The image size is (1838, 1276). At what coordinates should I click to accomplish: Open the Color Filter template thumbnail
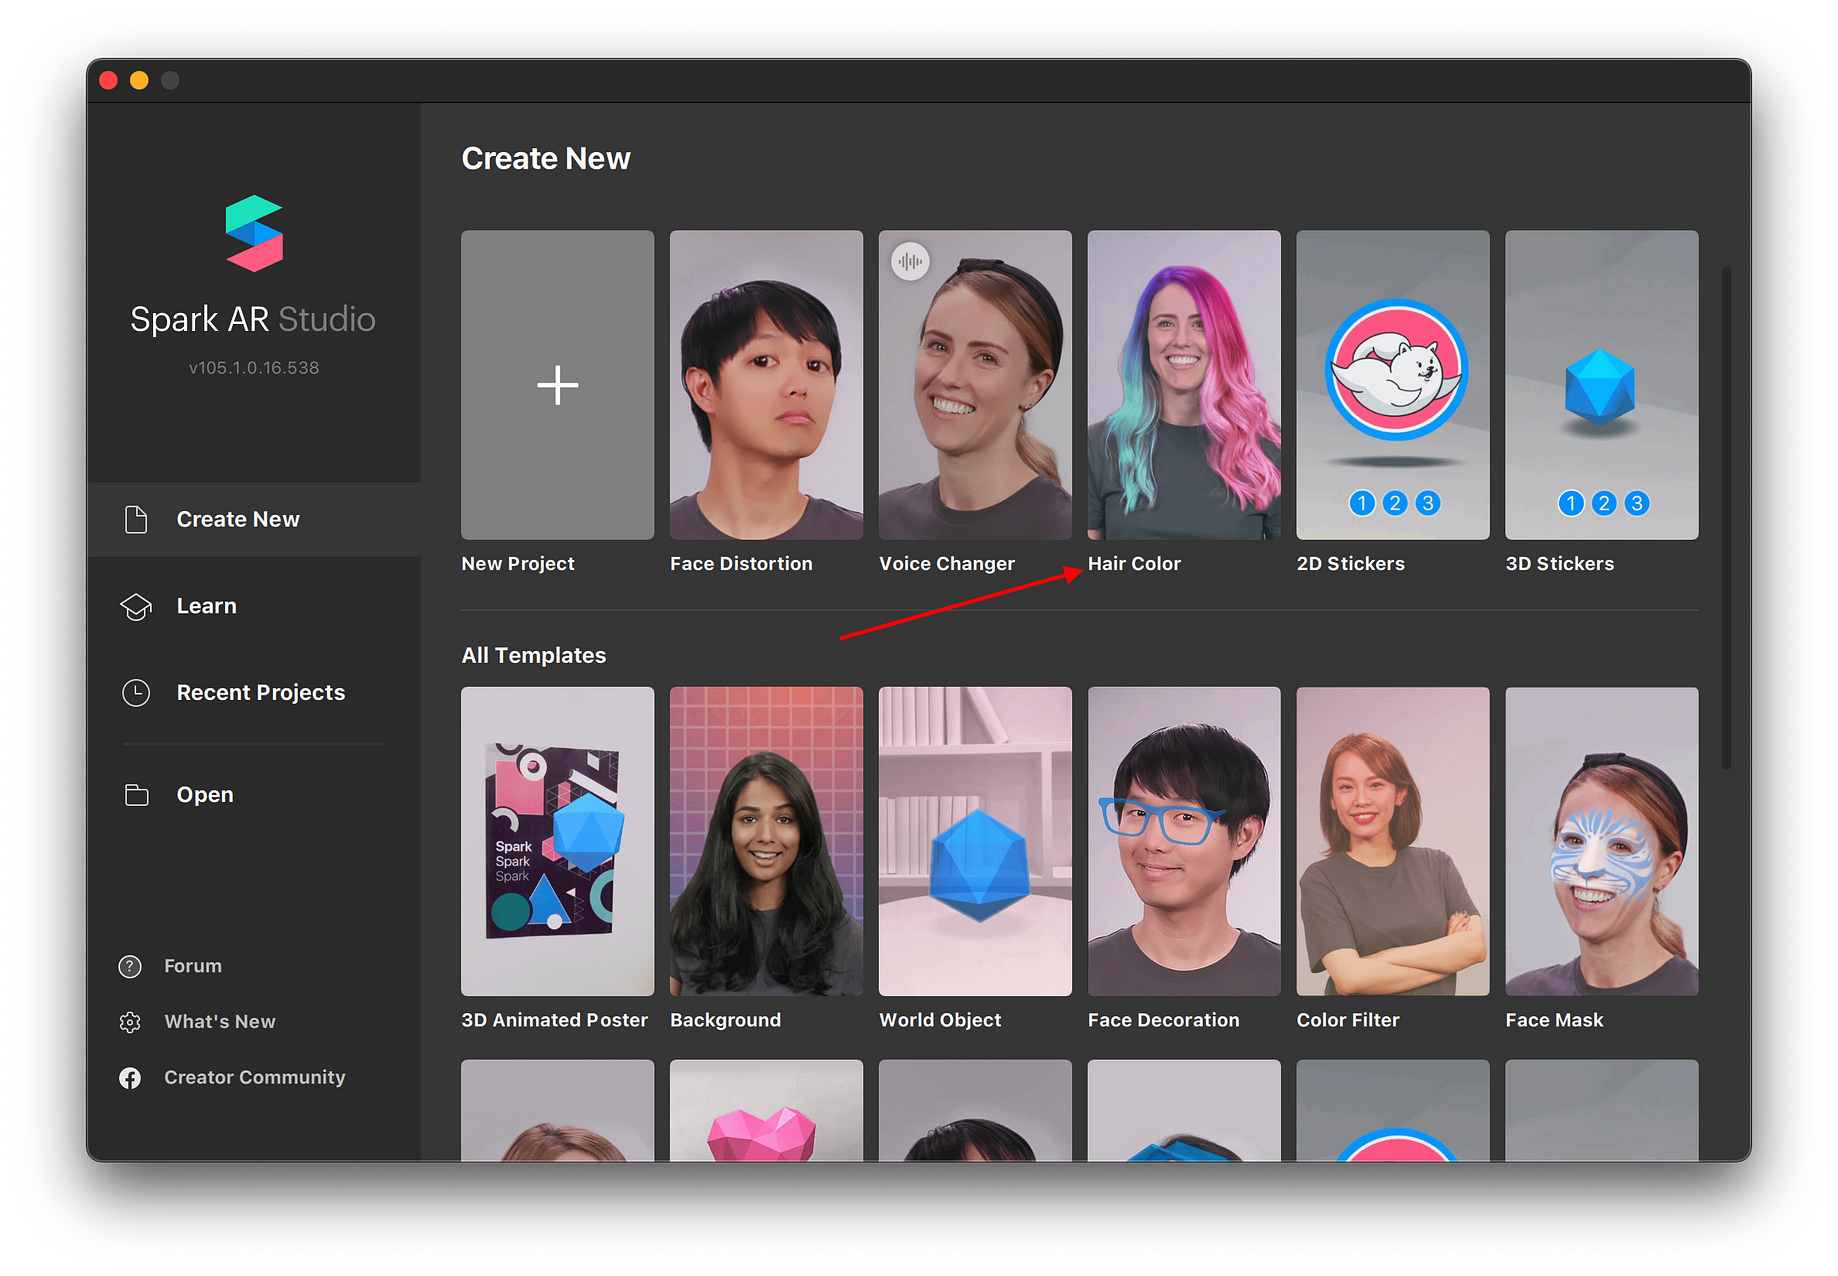(x=1393, y=841)
